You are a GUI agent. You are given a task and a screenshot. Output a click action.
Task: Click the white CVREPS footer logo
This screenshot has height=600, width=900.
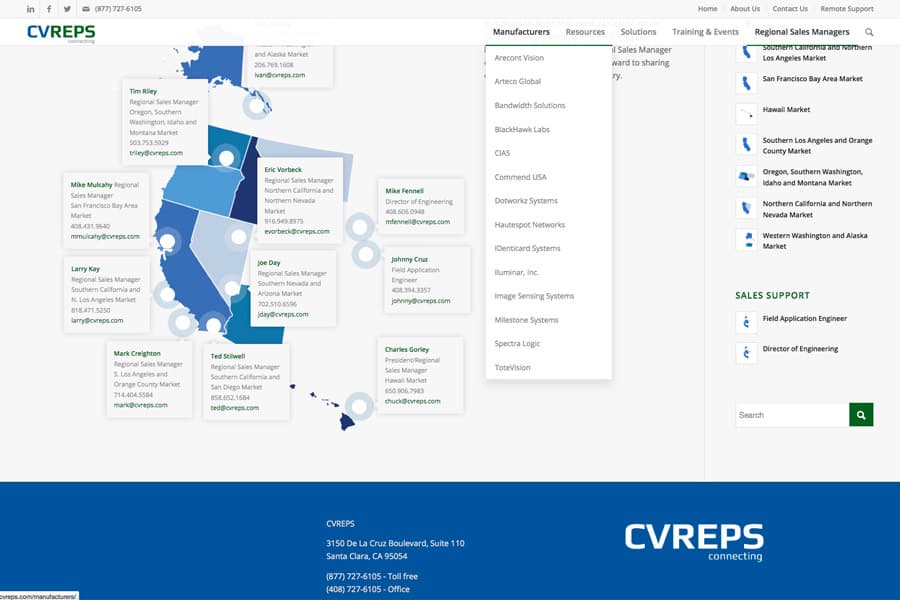pyautogui.click(x=694, y=541)
